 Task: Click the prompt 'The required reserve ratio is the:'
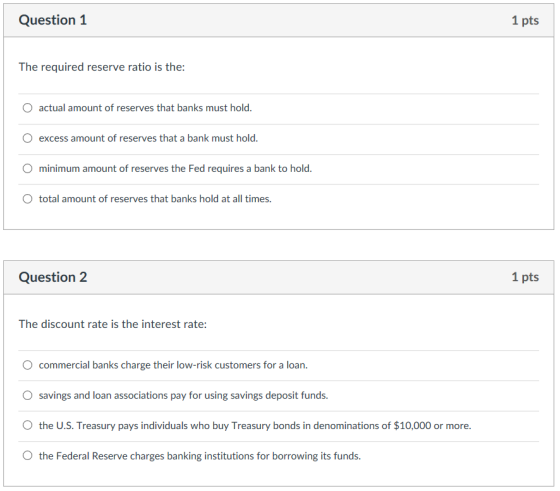102,67
